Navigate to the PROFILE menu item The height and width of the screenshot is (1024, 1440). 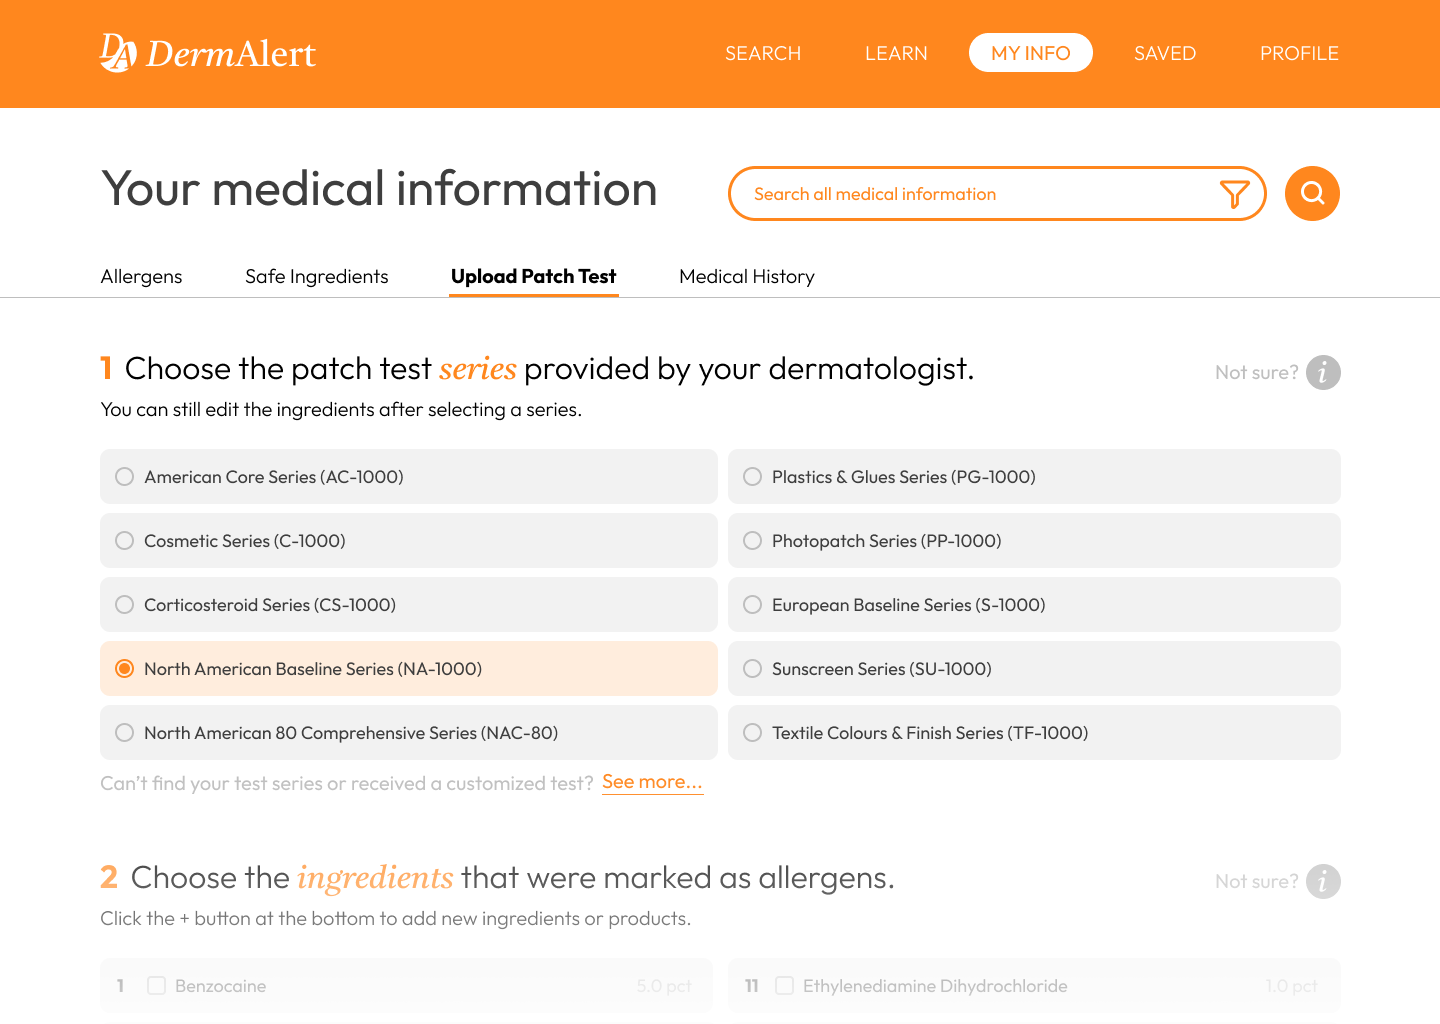pyautogui.click(x=1298, y=54)
